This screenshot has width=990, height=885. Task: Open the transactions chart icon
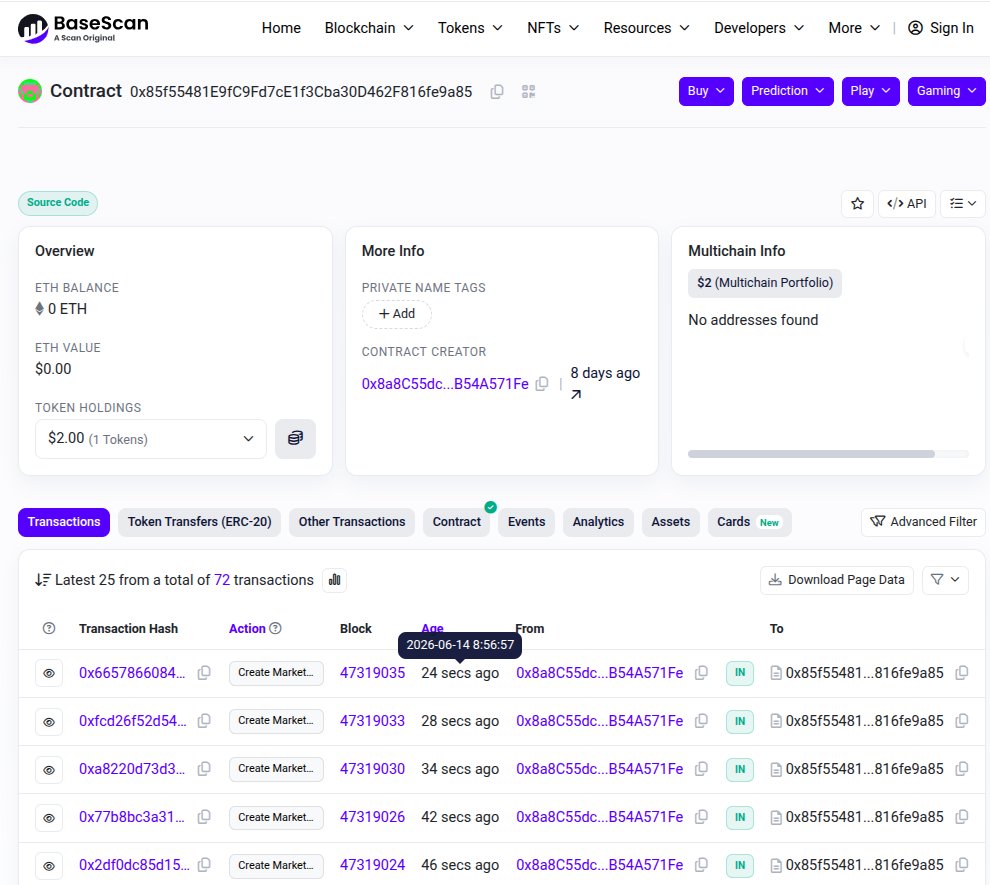click(335, 580)
